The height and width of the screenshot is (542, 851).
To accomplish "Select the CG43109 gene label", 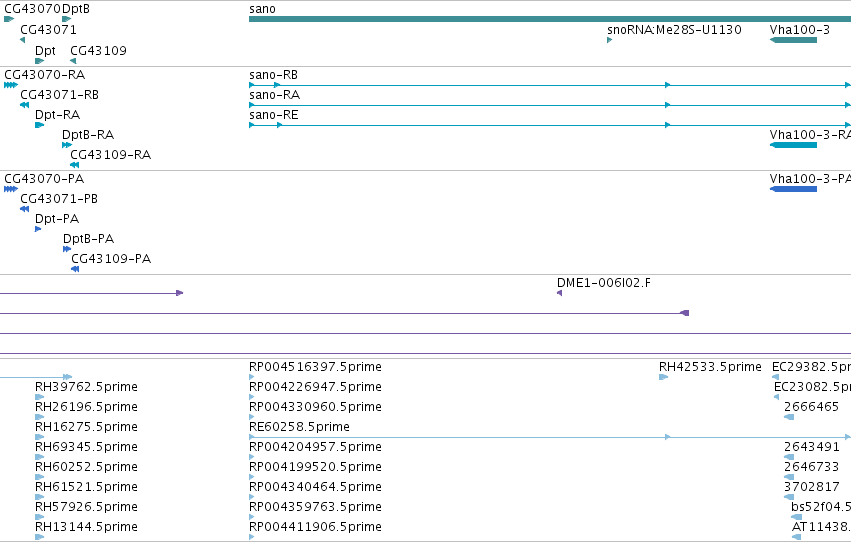I will (98, 50).
